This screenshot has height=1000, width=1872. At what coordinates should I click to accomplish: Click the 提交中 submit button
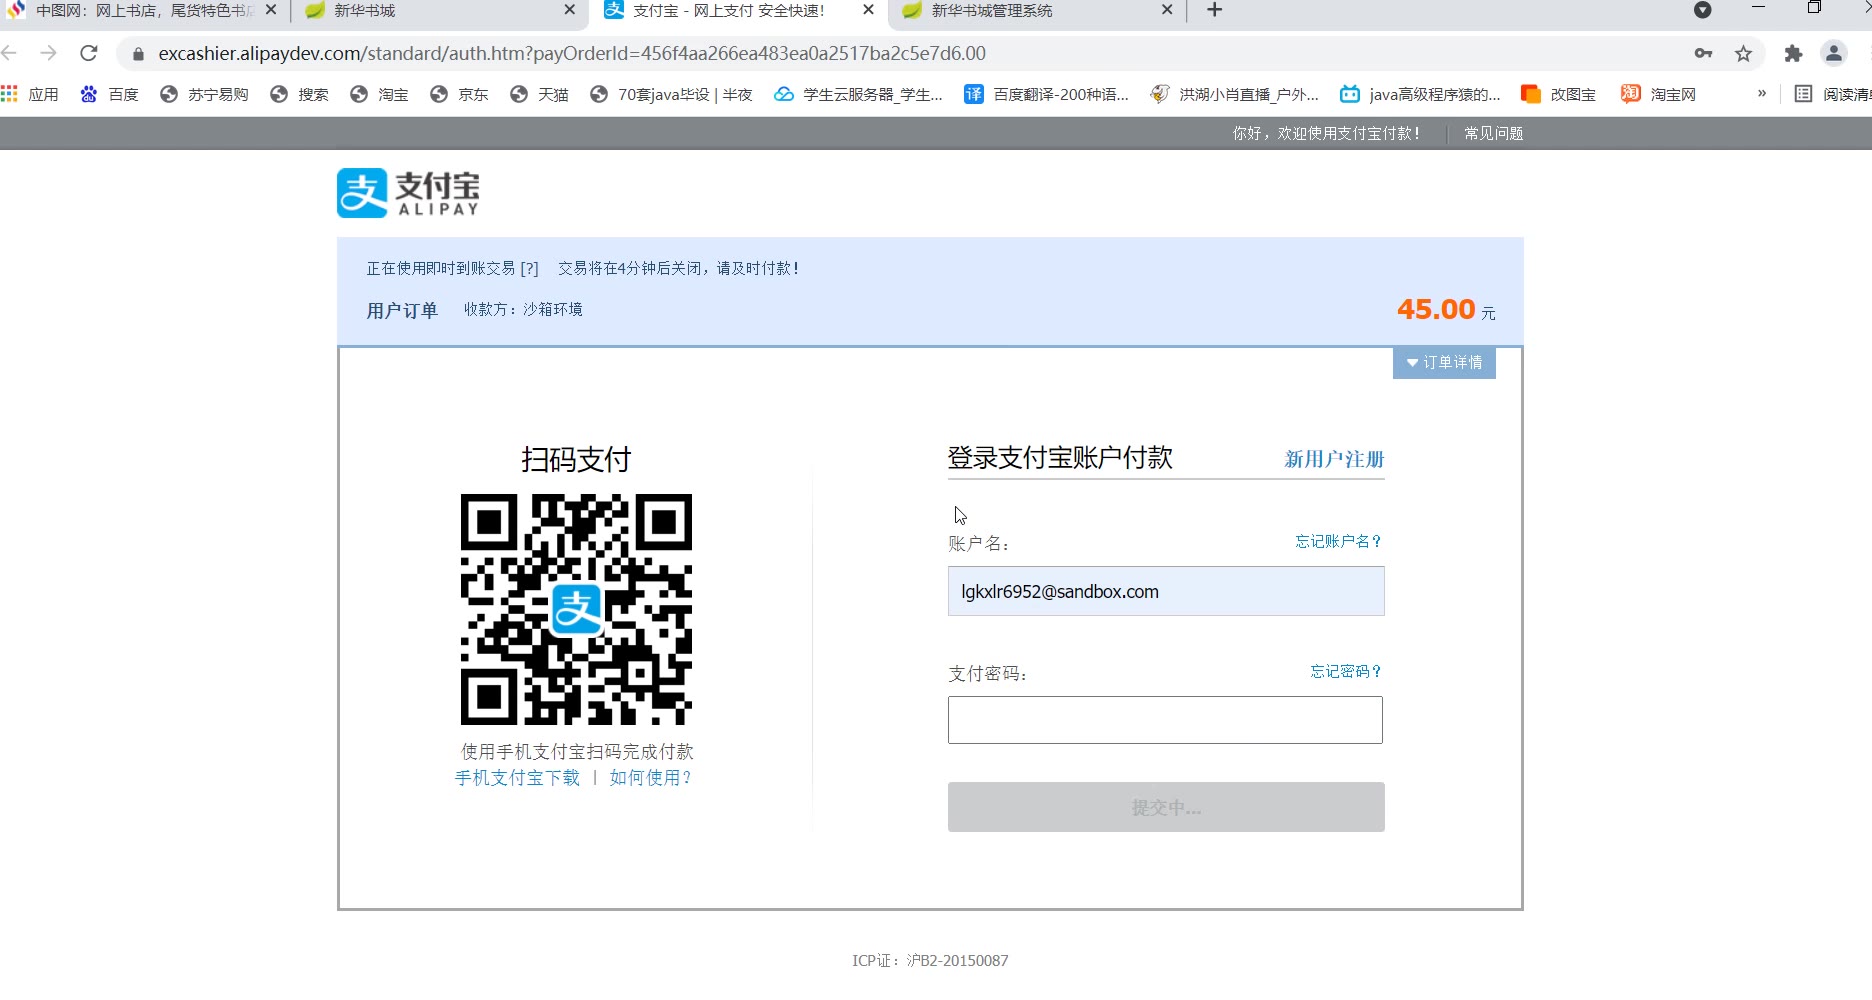1166,807
